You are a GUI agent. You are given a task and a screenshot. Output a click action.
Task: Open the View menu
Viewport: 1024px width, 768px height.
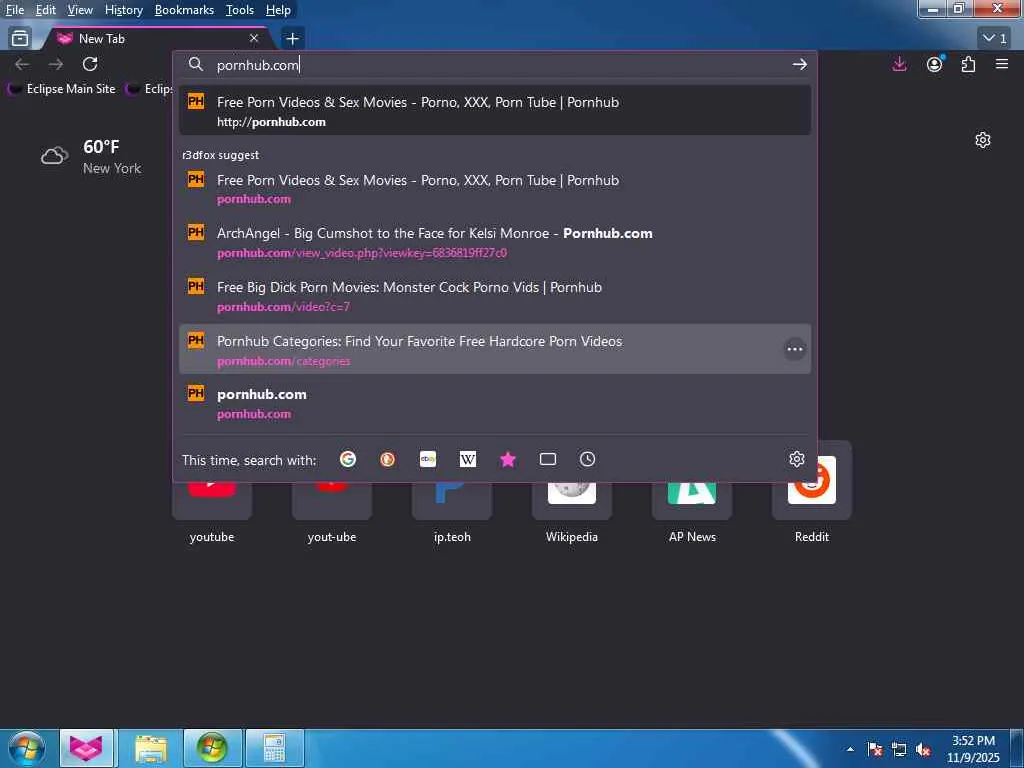pyautogui.click(x=80, y=10)
